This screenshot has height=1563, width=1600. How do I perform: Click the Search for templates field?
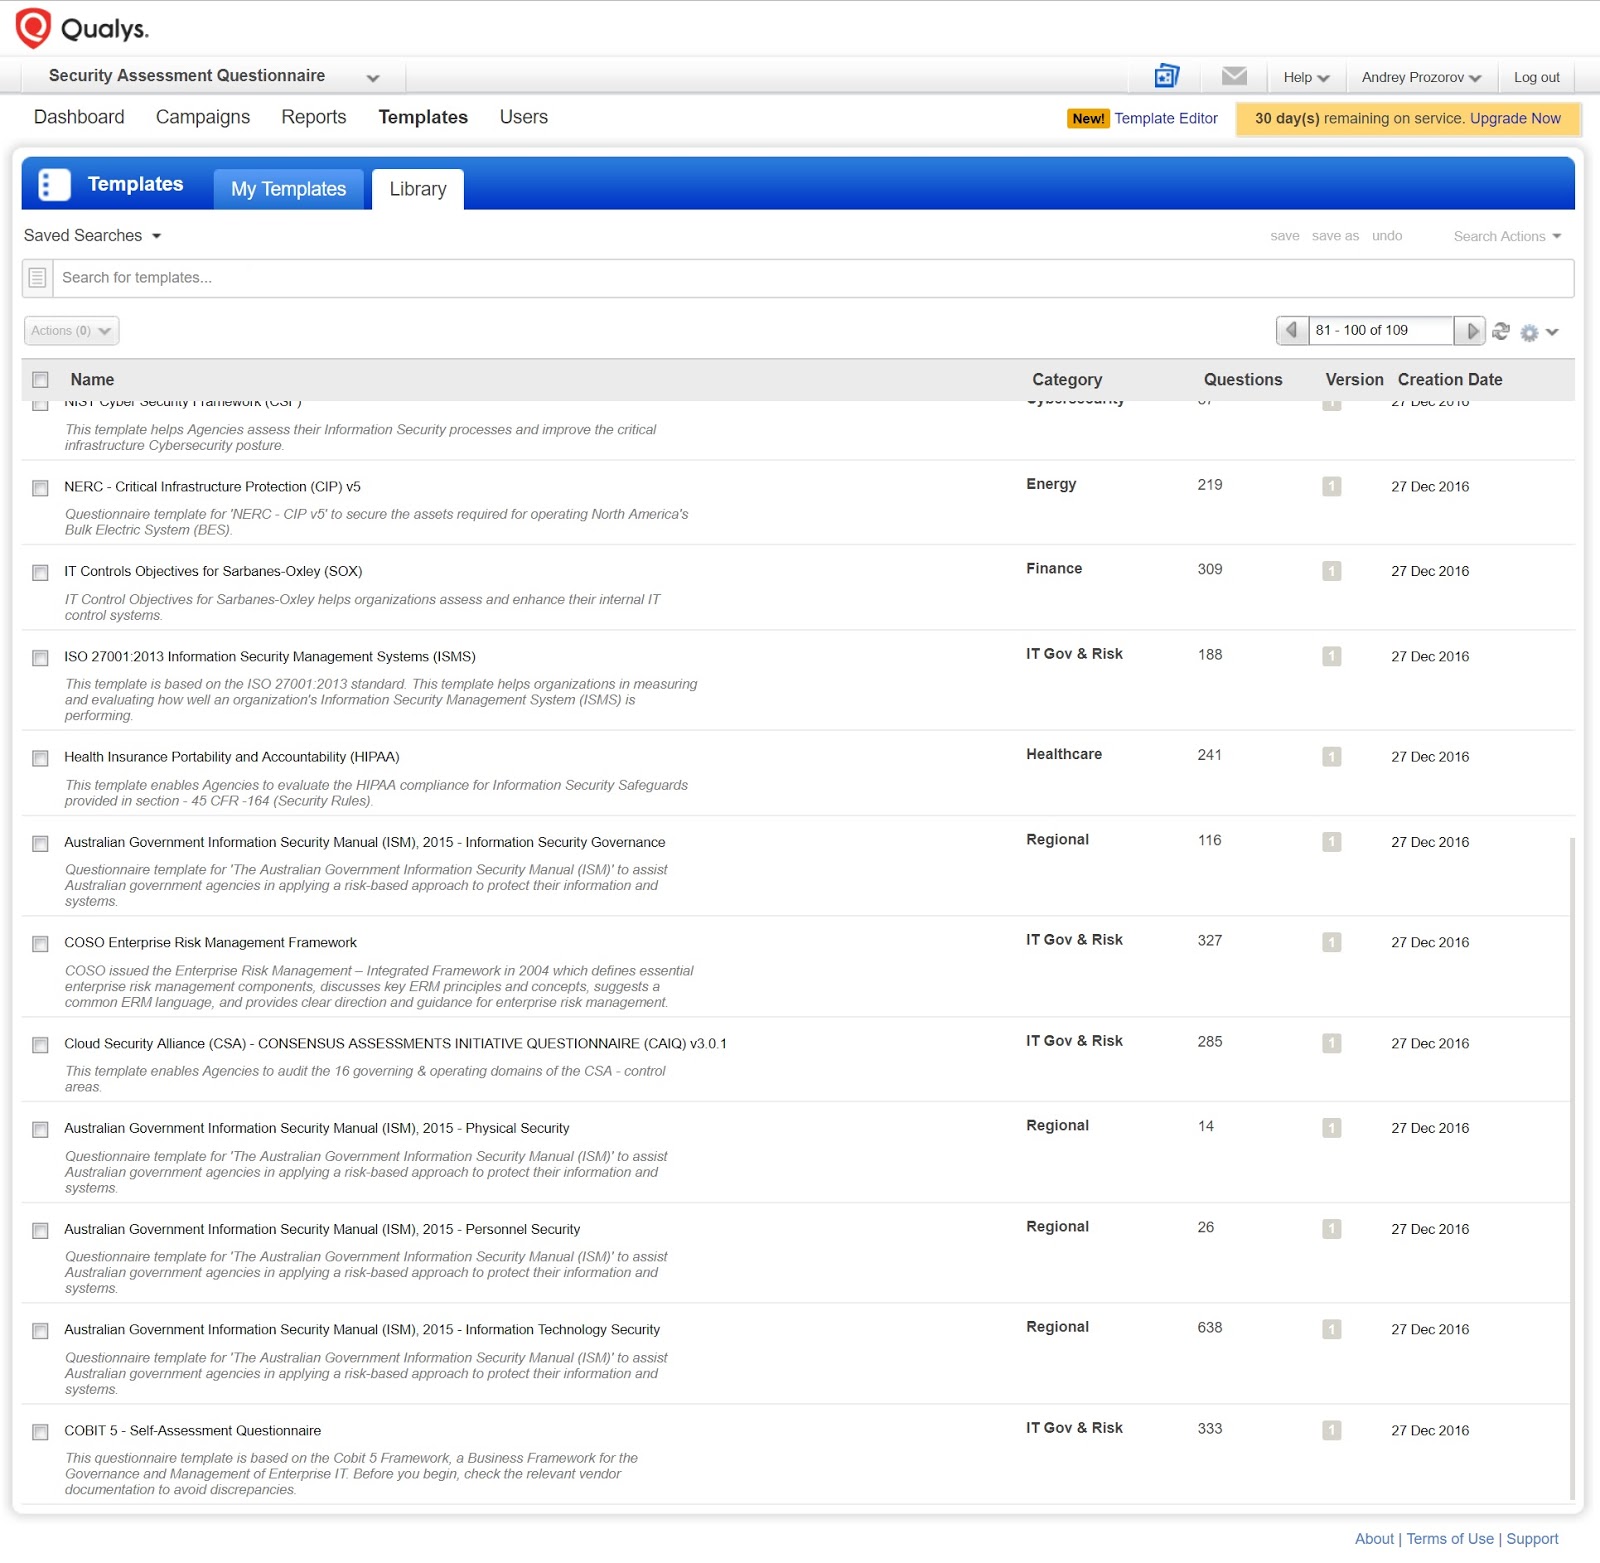point(812,278)
